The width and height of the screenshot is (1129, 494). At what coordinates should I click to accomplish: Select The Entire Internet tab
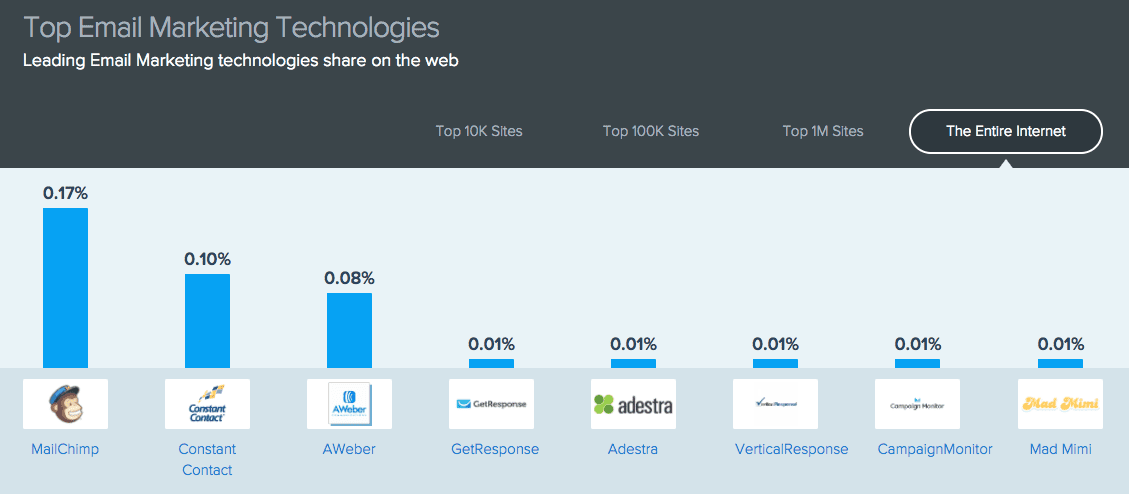click(1006, 131)
